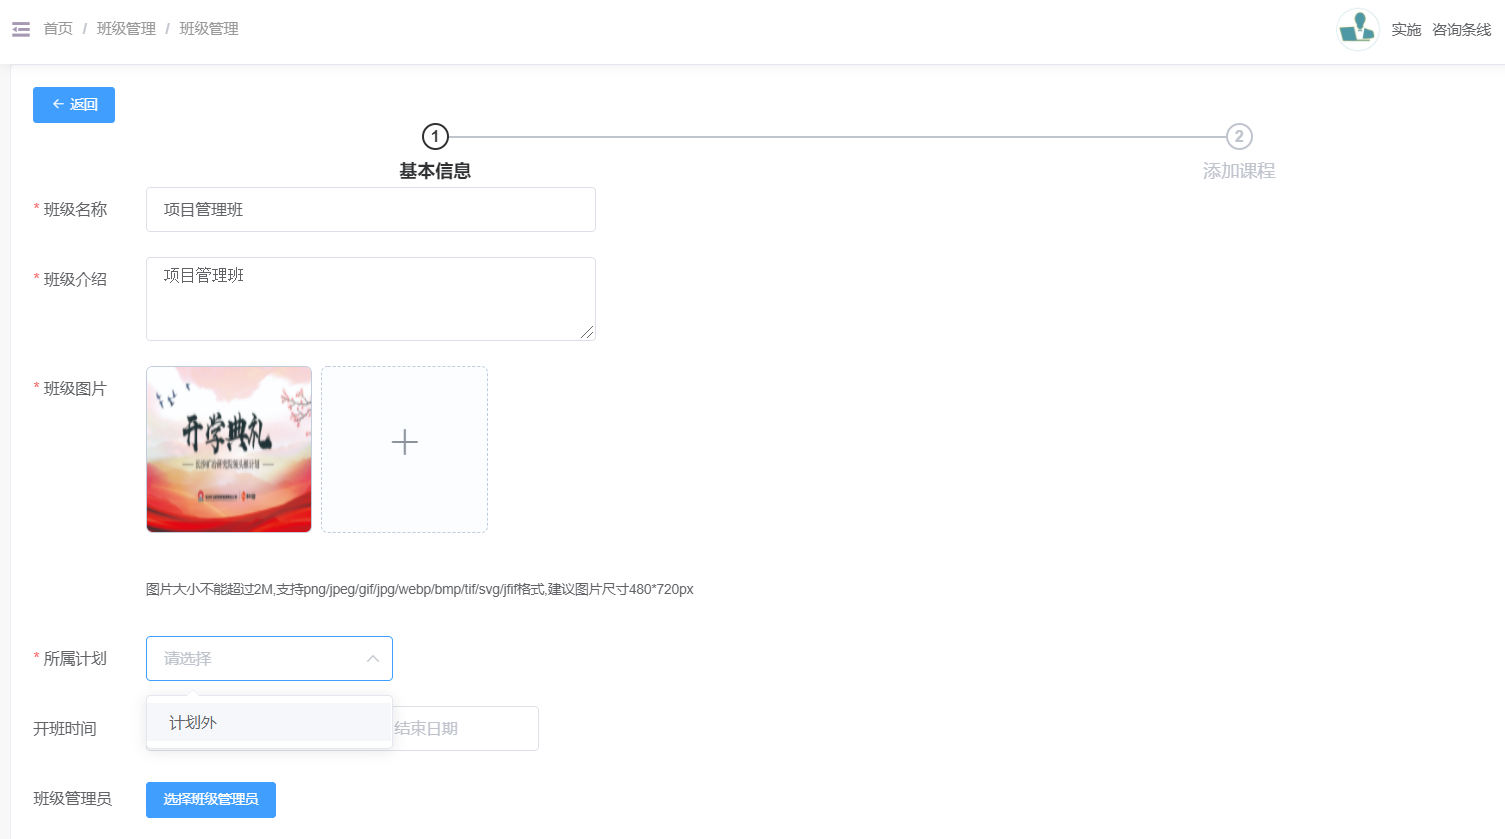The image size is (1505, 839).
Task: Open the user avatar in the header
Action: pyautogui.click(x=1358, y=30)
